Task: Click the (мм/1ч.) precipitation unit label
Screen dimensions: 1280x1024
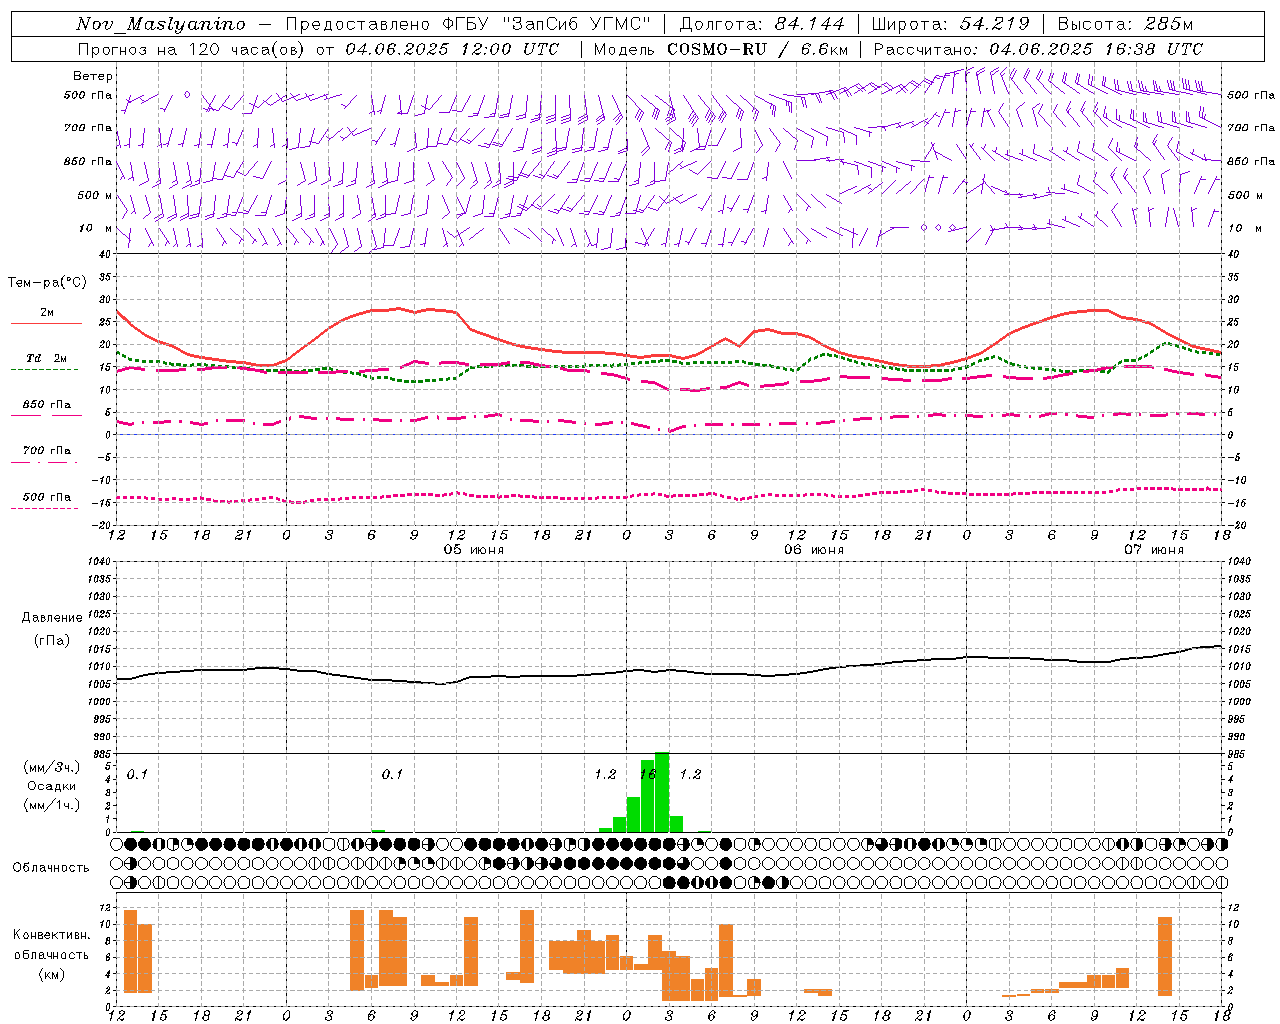Action: point(50,805)
